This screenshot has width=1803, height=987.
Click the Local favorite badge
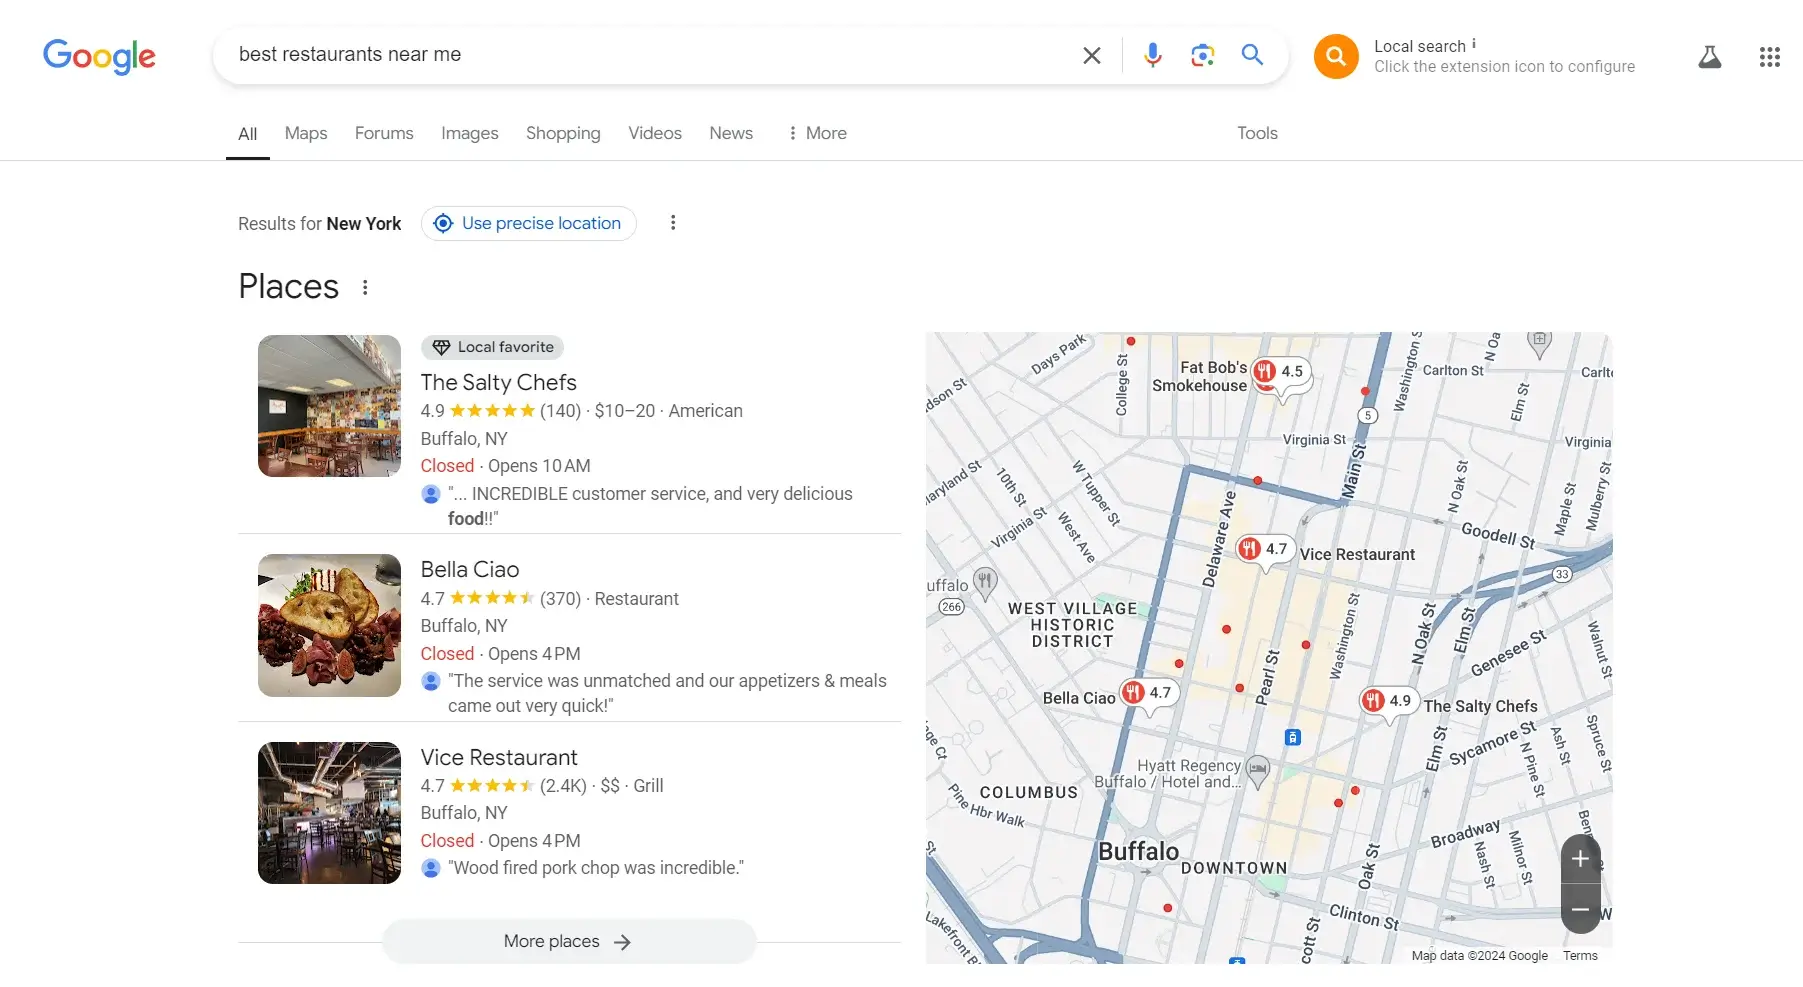493,347
